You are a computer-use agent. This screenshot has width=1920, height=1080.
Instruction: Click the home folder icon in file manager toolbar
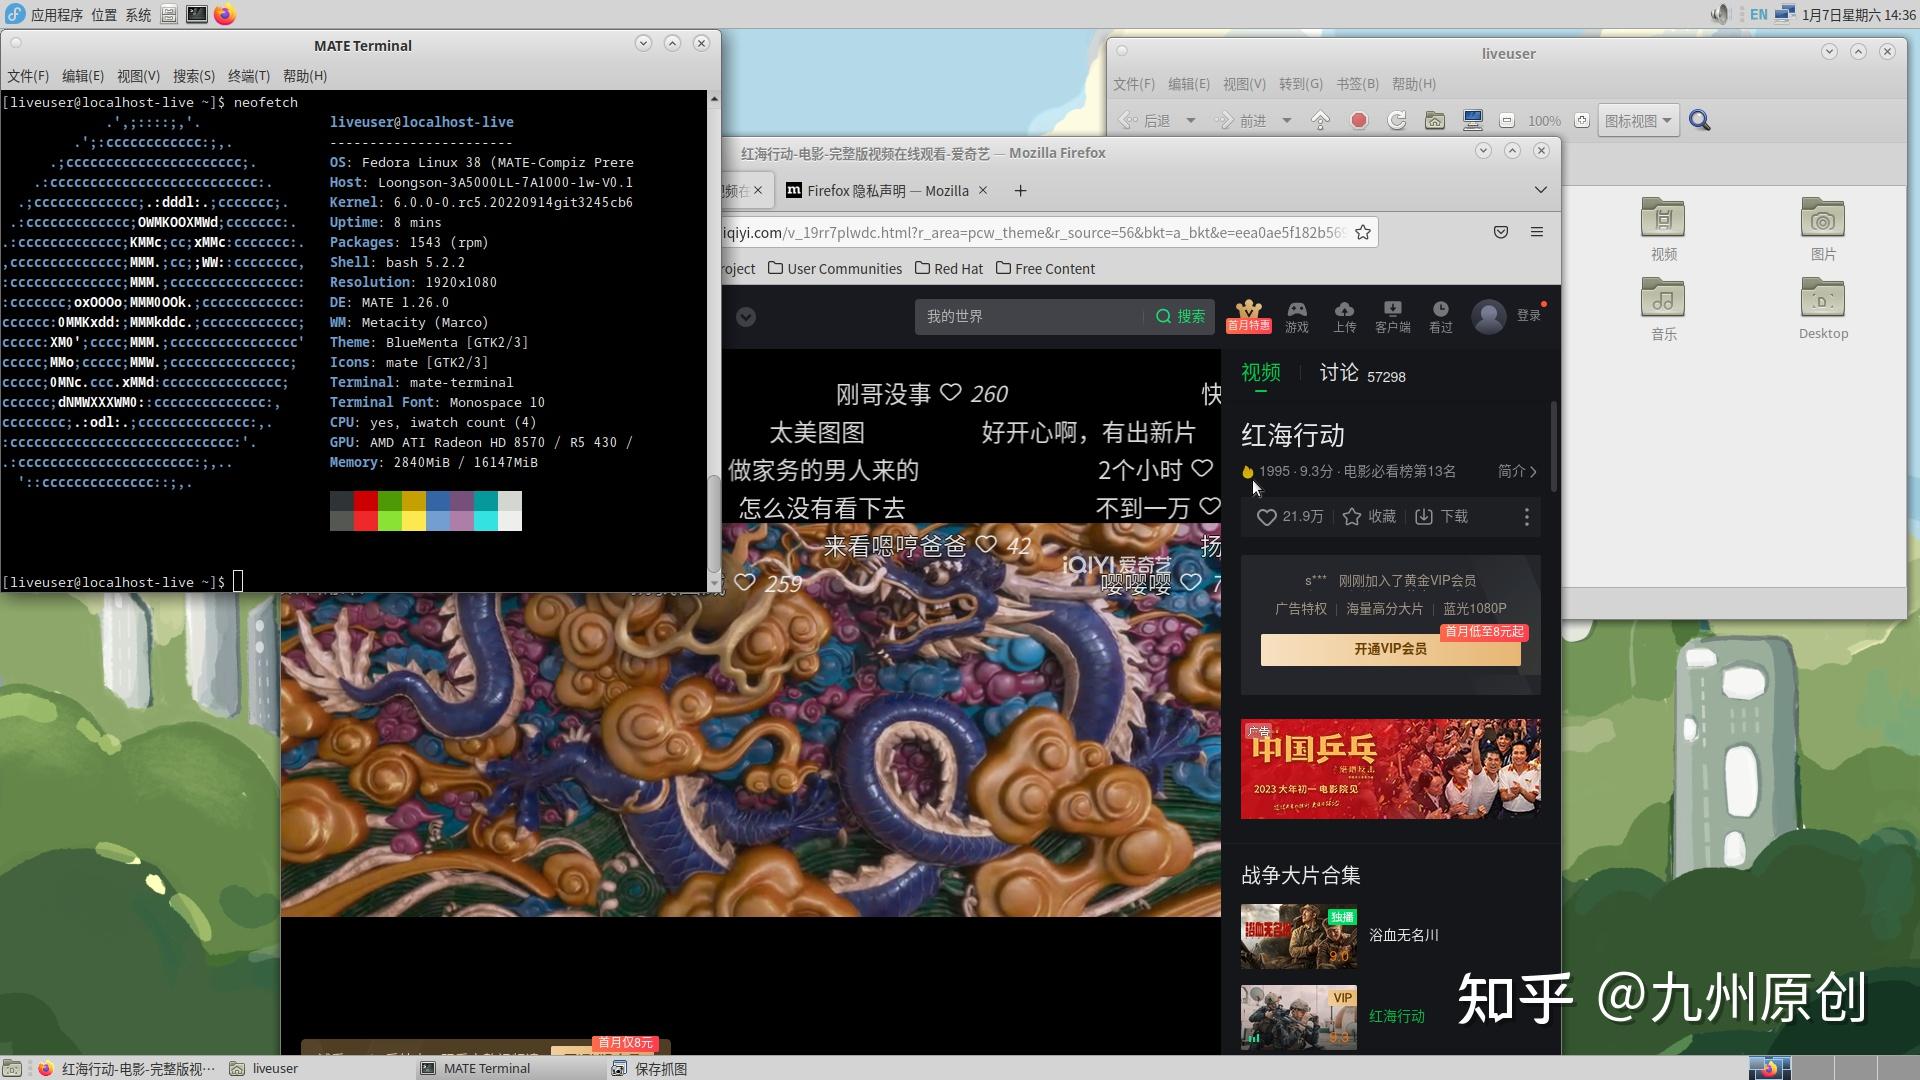click(1435, 119)
